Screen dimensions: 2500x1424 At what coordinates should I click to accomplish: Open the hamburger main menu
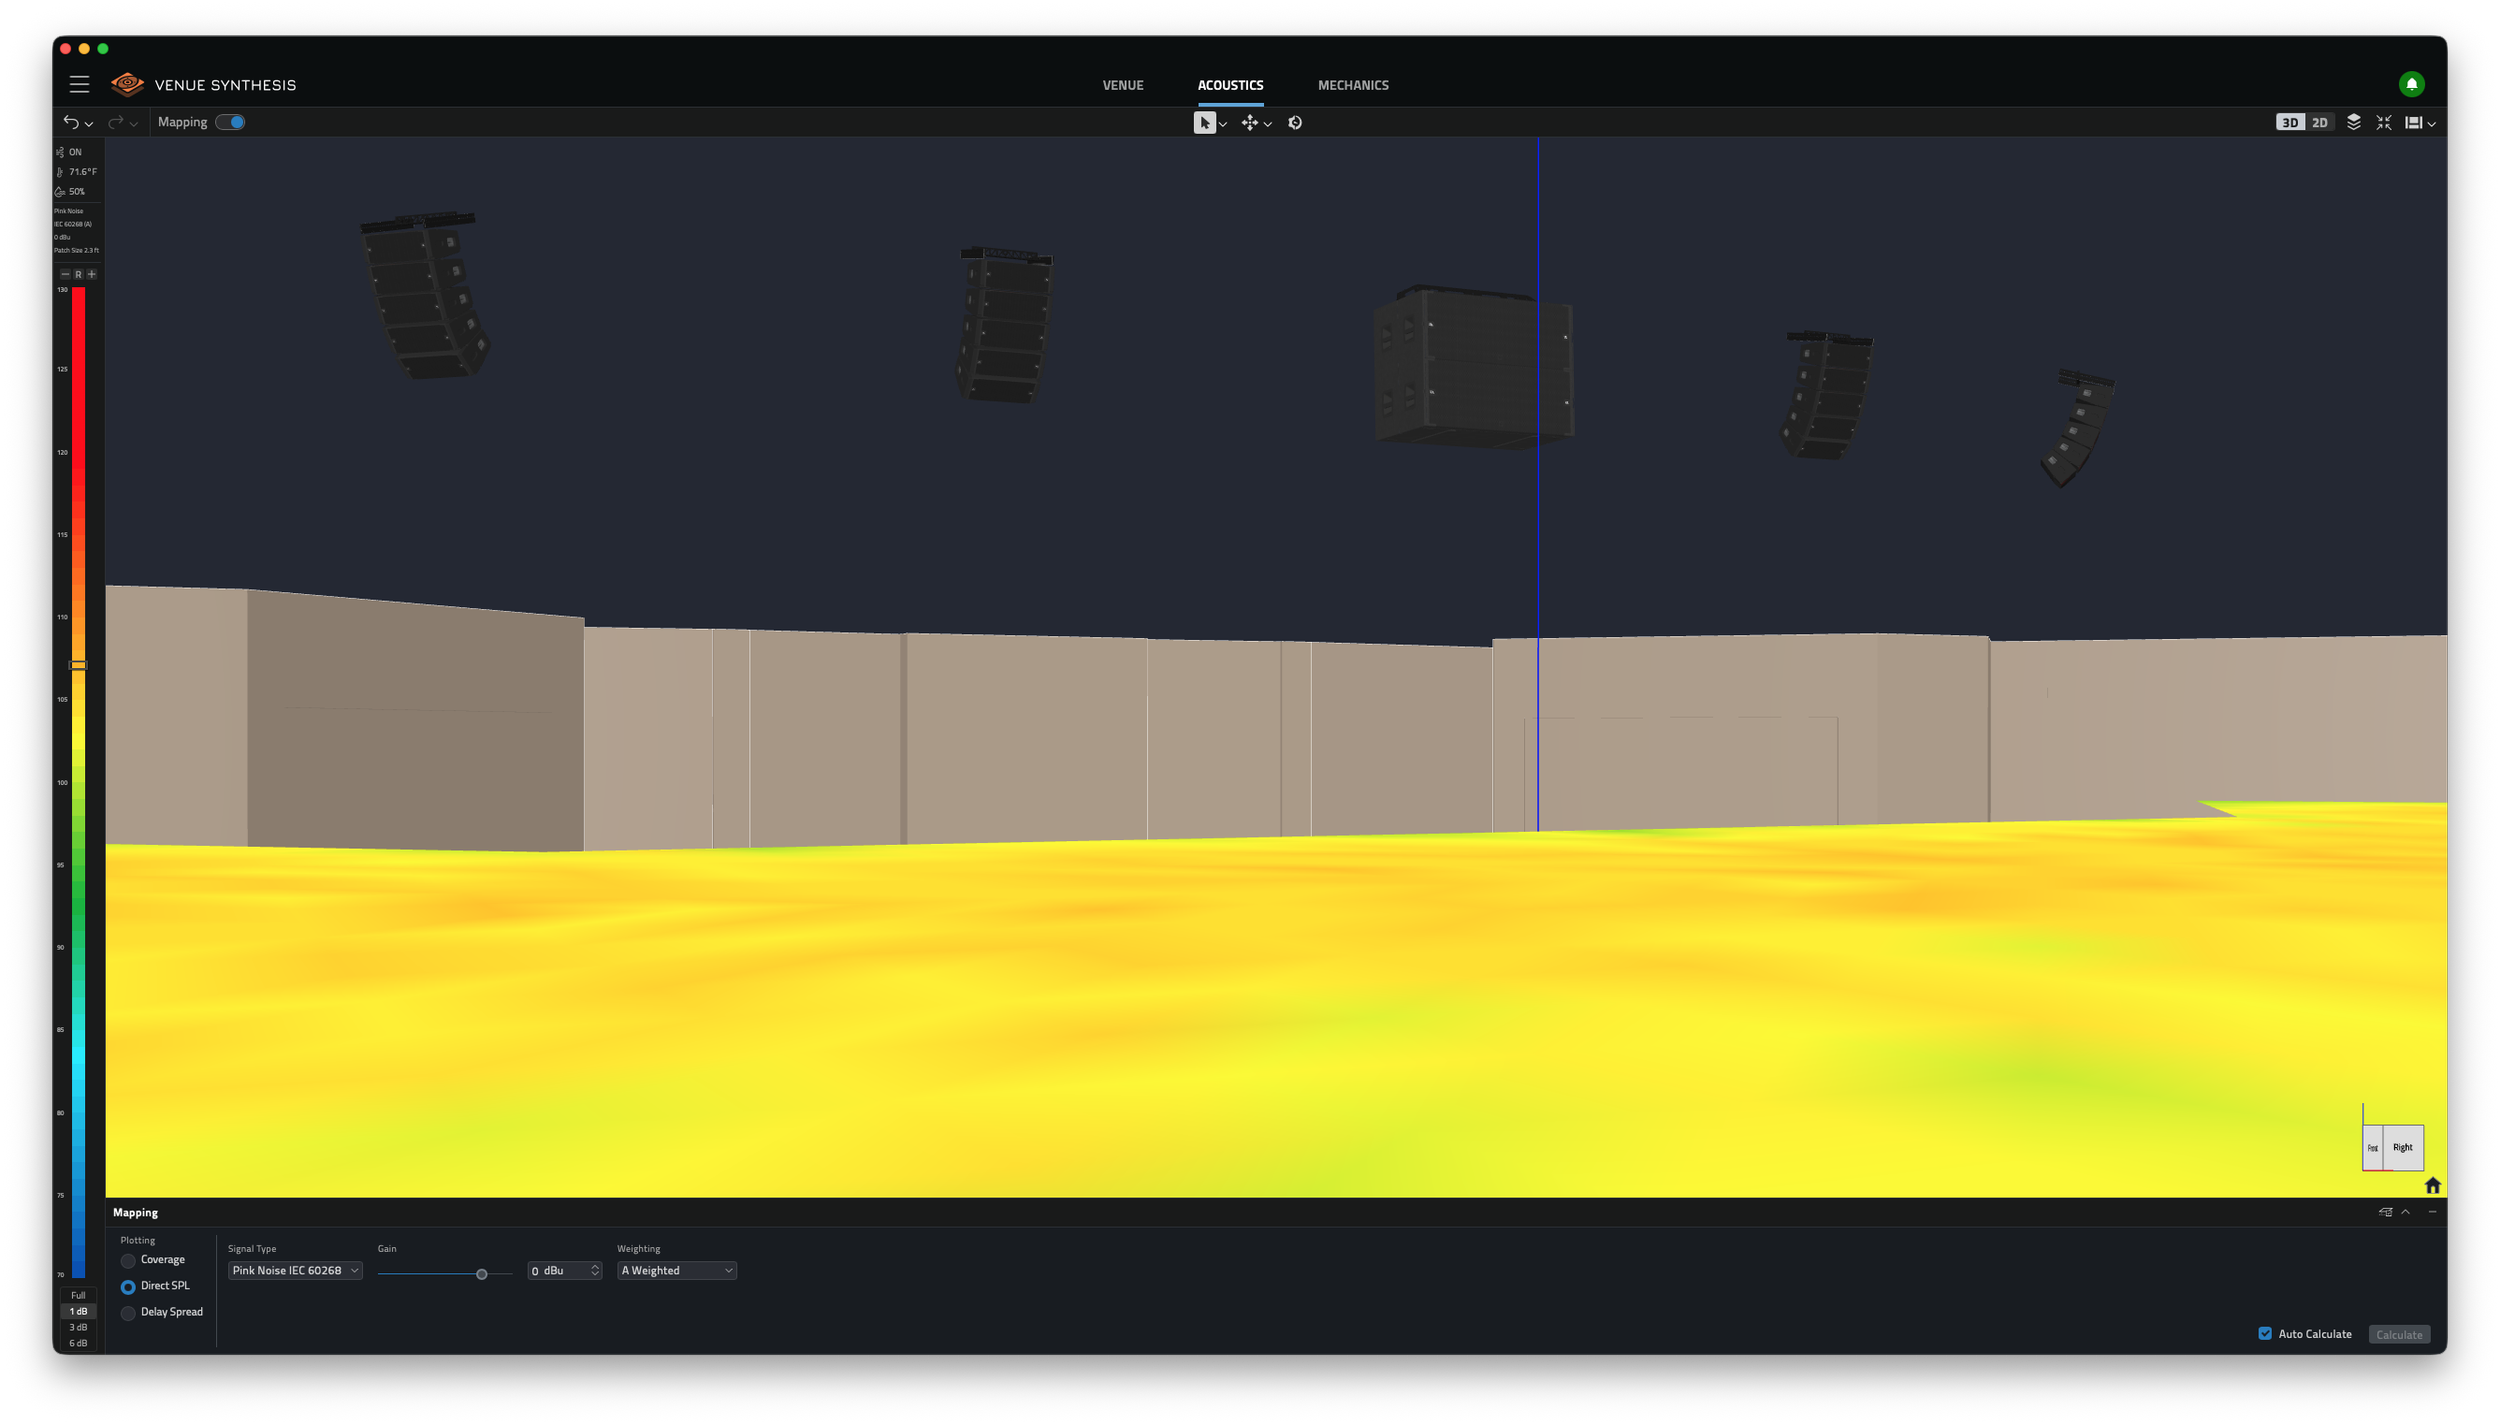(79, 85)
